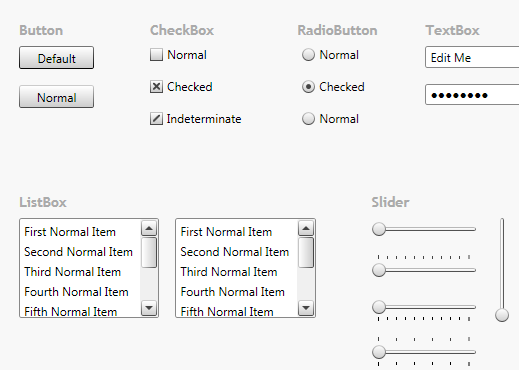The width and height of the screenshot is (519, 370).
Task: Select Fifth Normal Item in left ListBox
Action: pos(80,310)
